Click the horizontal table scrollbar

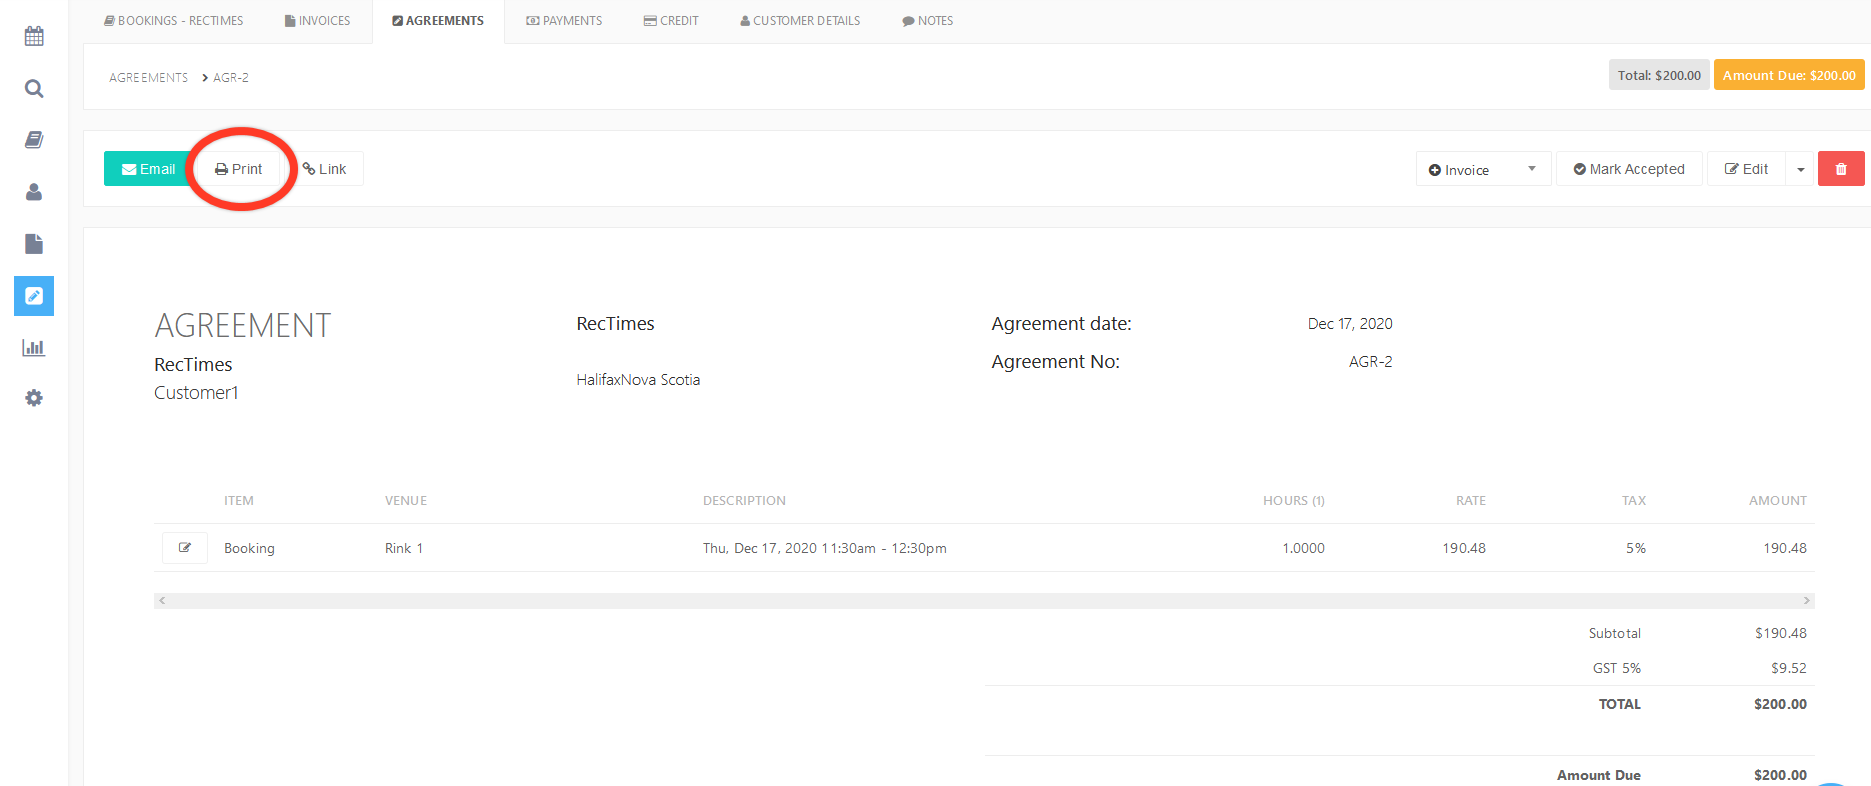point(983,601)
